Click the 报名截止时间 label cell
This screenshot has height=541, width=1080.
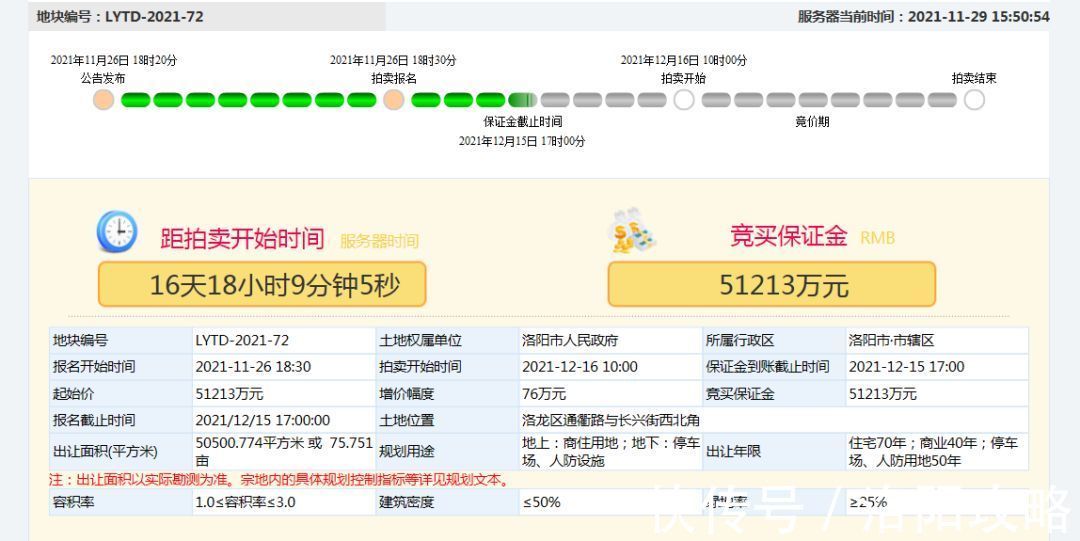[x=121, y=420]
